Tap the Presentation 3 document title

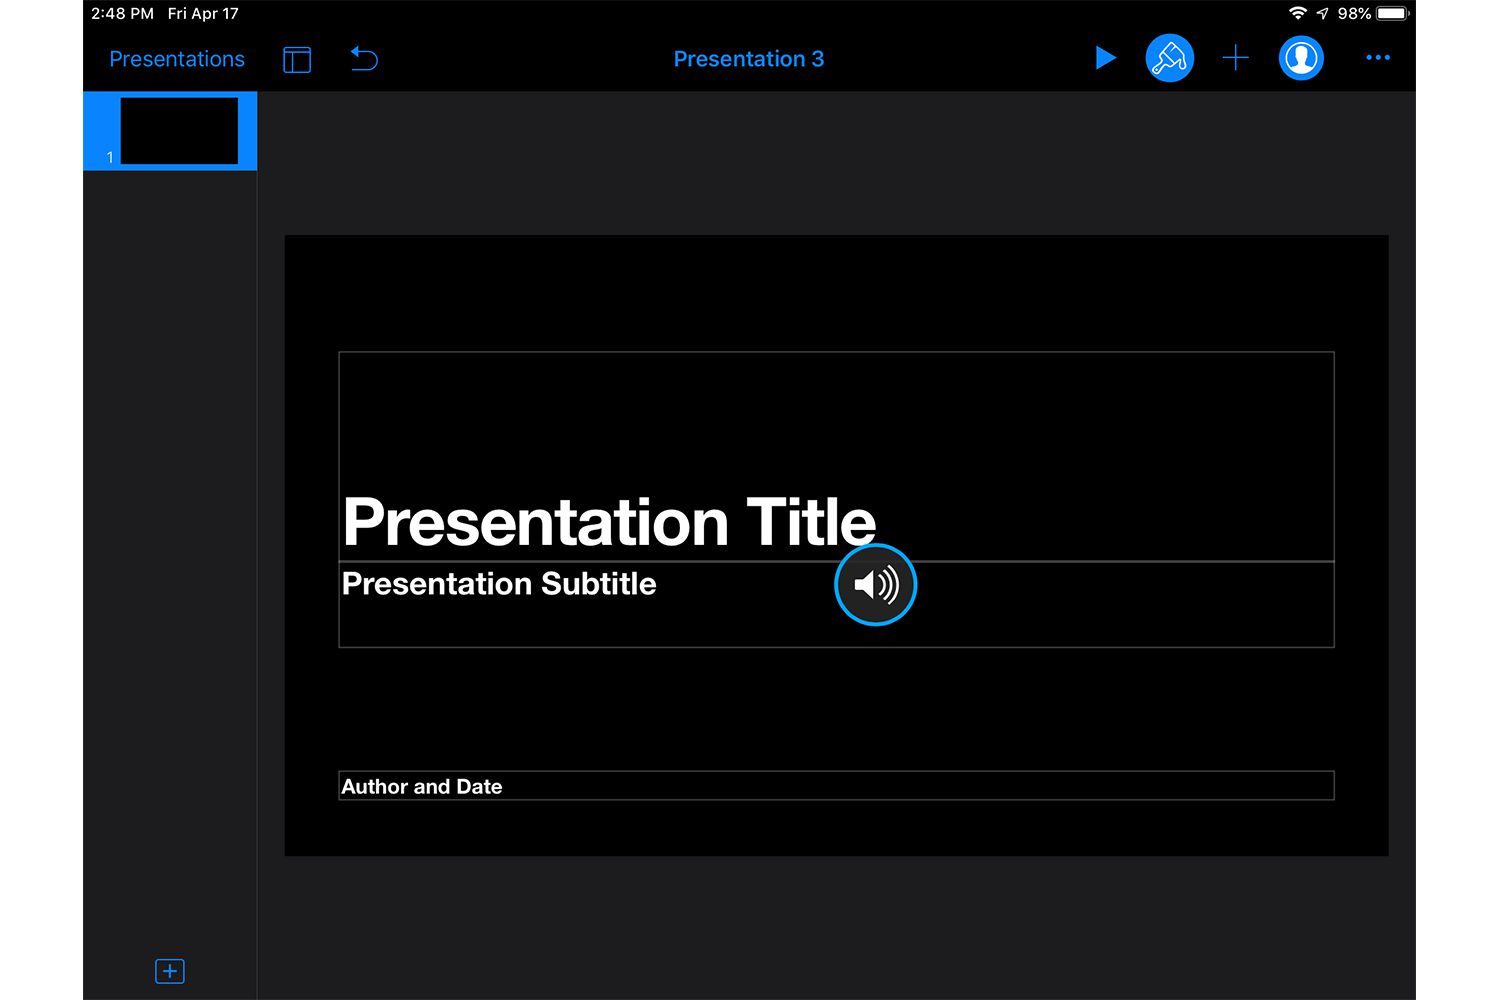(x=748, y=59)
